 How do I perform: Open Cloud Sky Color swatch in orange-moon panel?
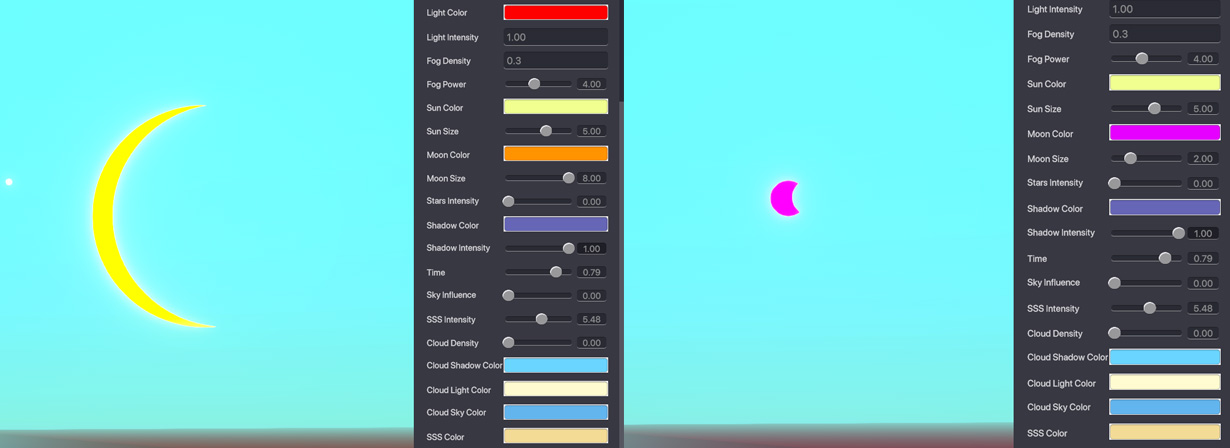coord(555,412)
